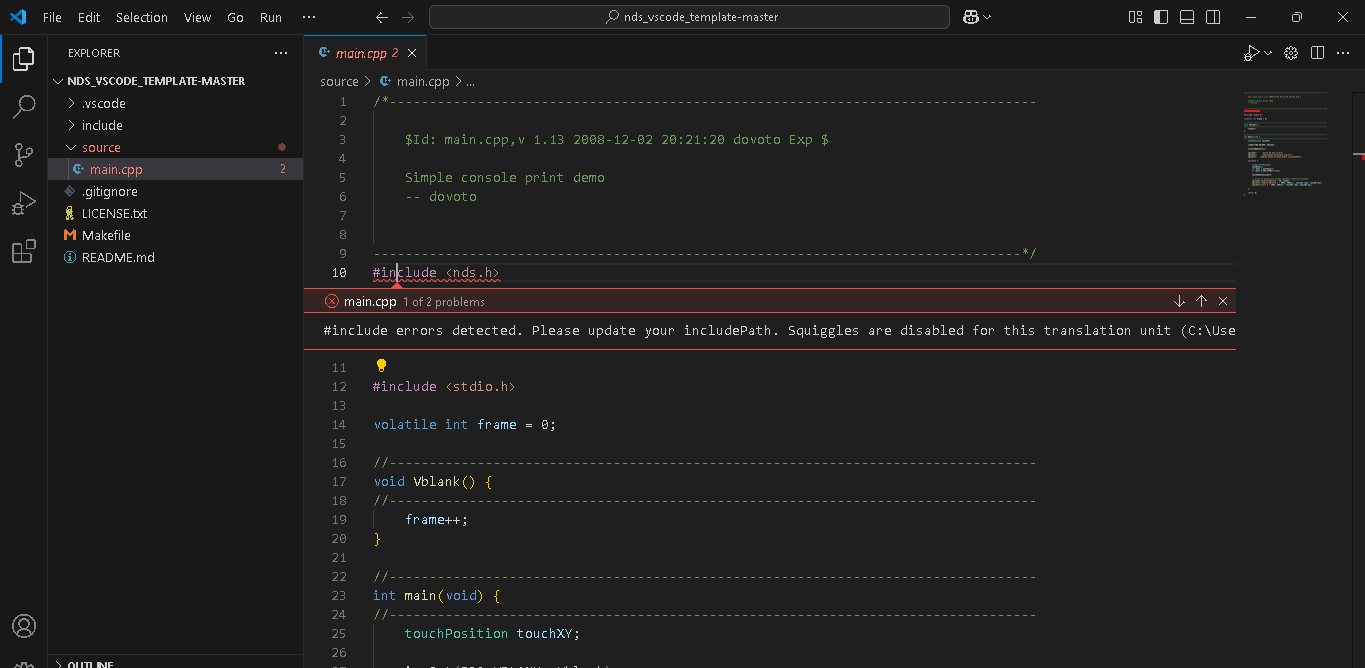Go to next problem arrow

(x=1179, y=301)
